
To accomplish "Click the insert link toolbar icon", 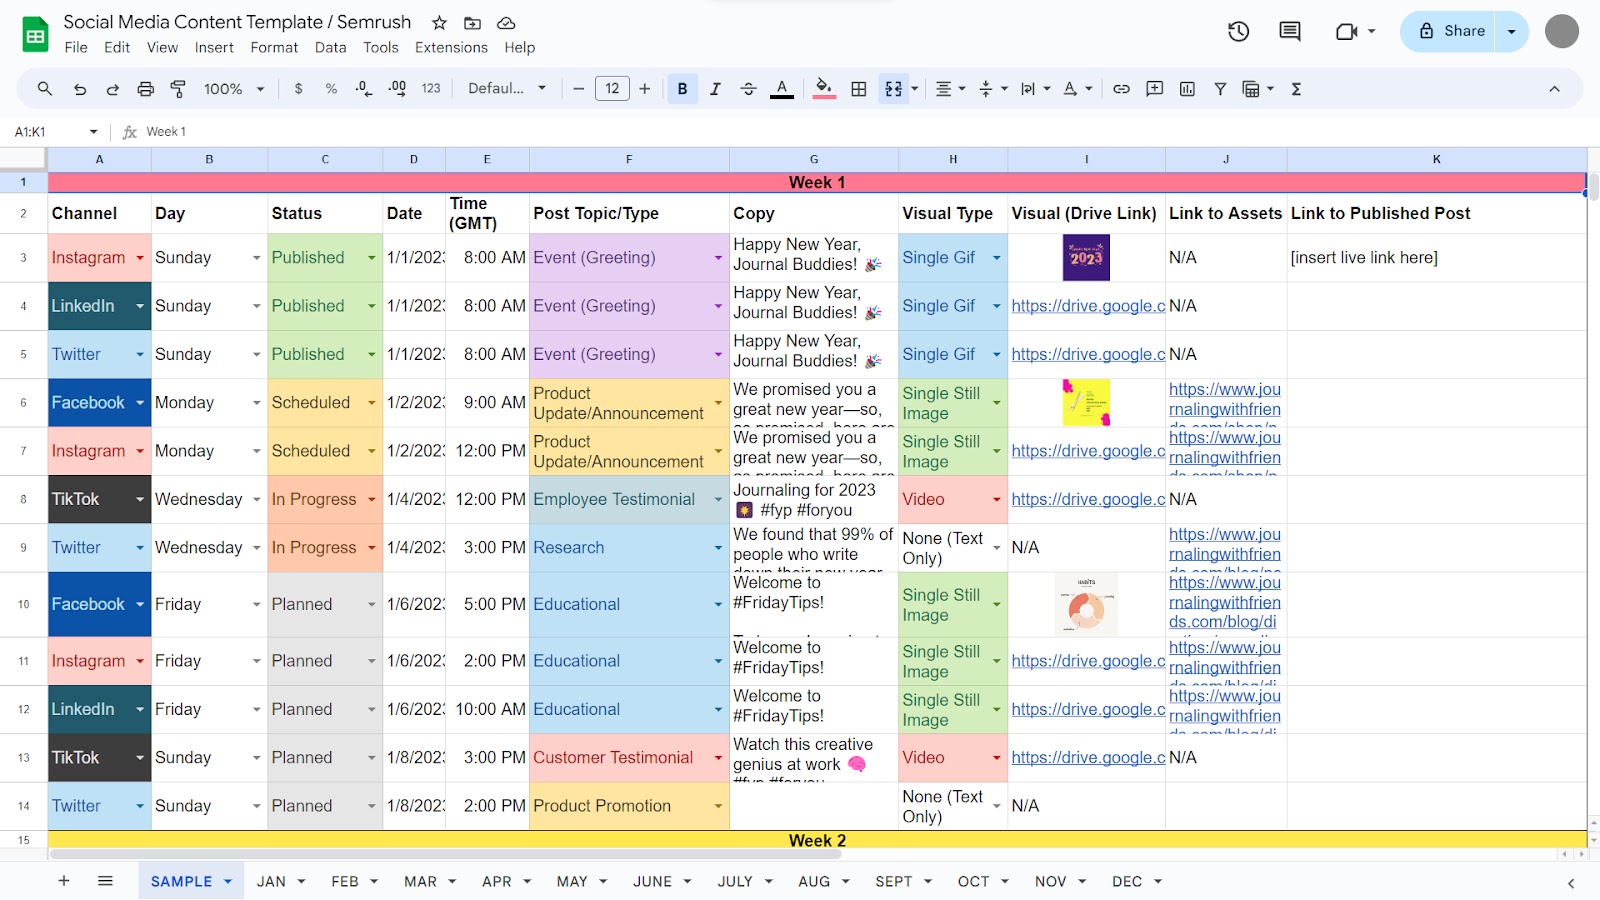I will pyautogui.click(x=1121, y=89).
